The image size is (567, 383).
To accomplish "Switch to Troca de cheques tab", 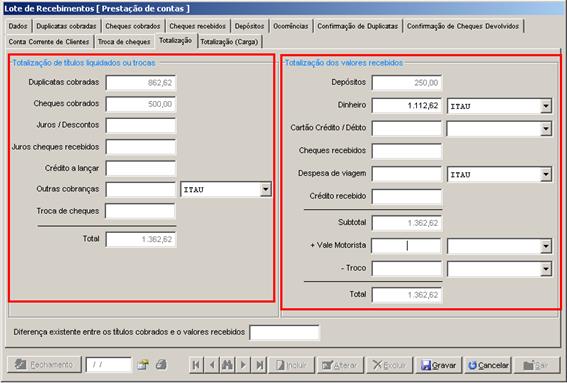I will click(124, 42).
